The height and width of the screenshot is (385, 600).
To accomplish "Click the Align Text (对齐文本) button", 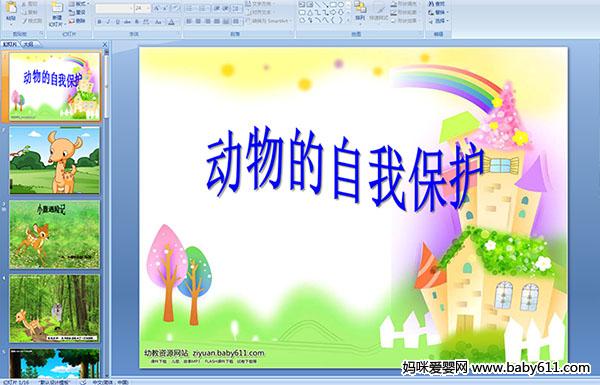I will coord(260,12).
